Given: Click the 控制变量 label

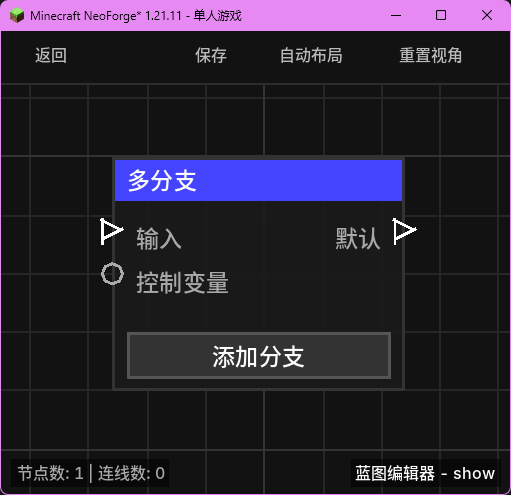Looking at the screenshot, I should [x=182, y=283].
